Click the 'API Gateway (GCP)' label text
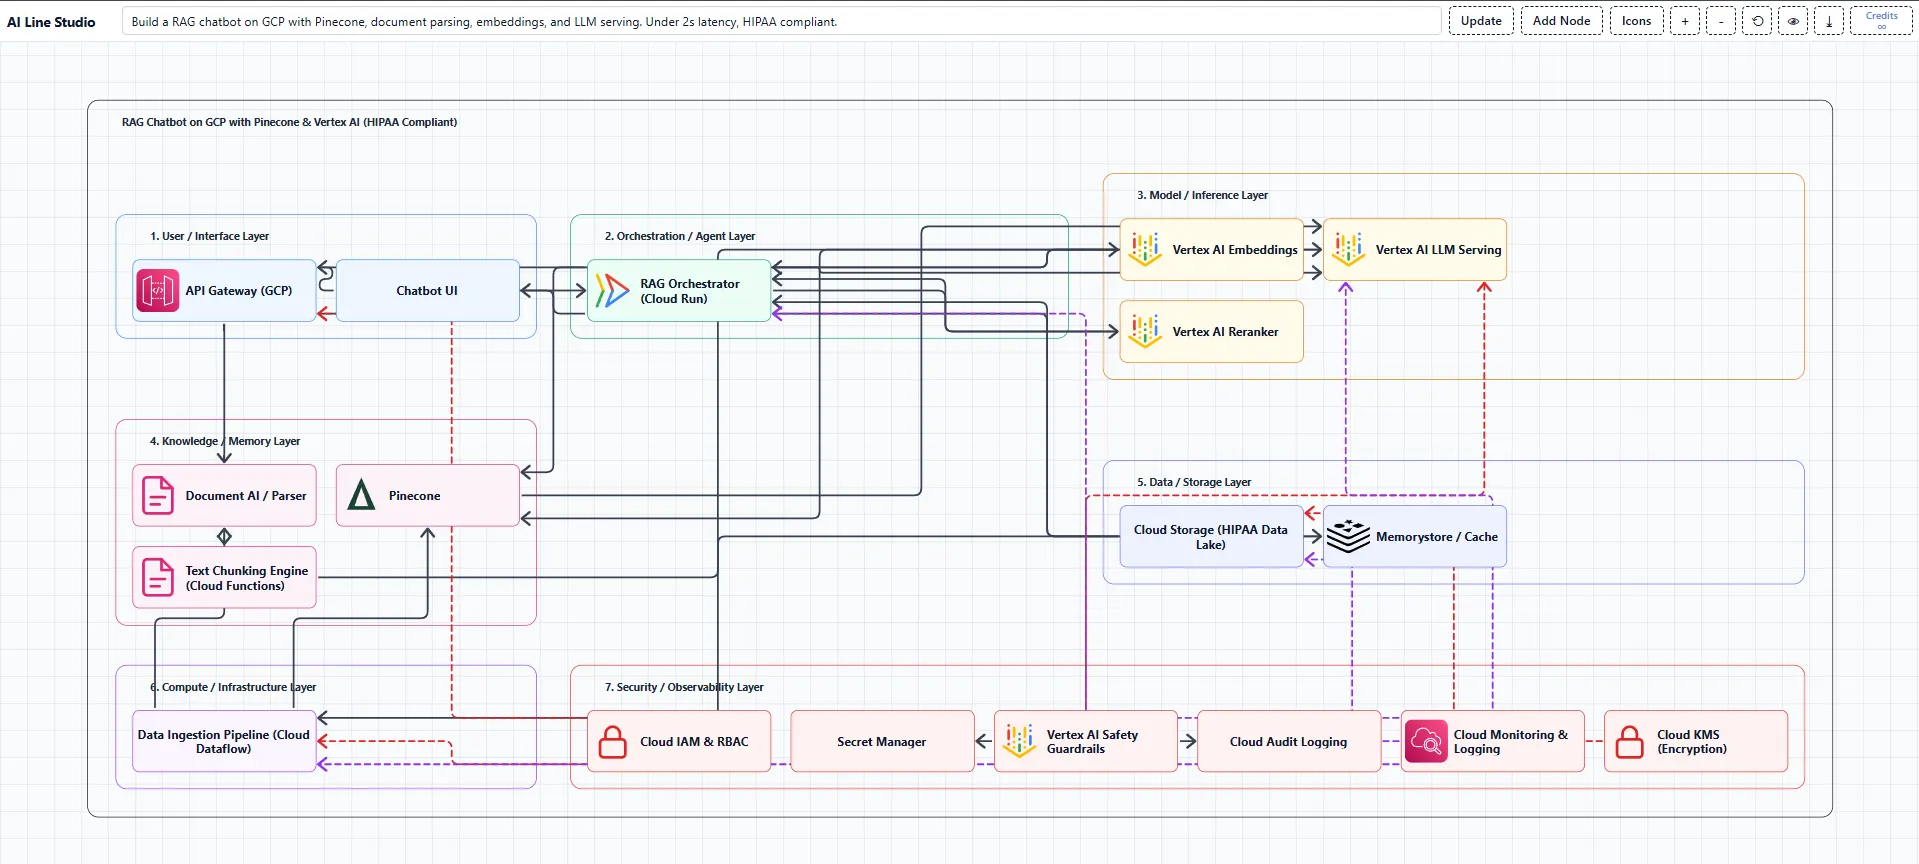The image size is (1919, 864). click(239, 291)
